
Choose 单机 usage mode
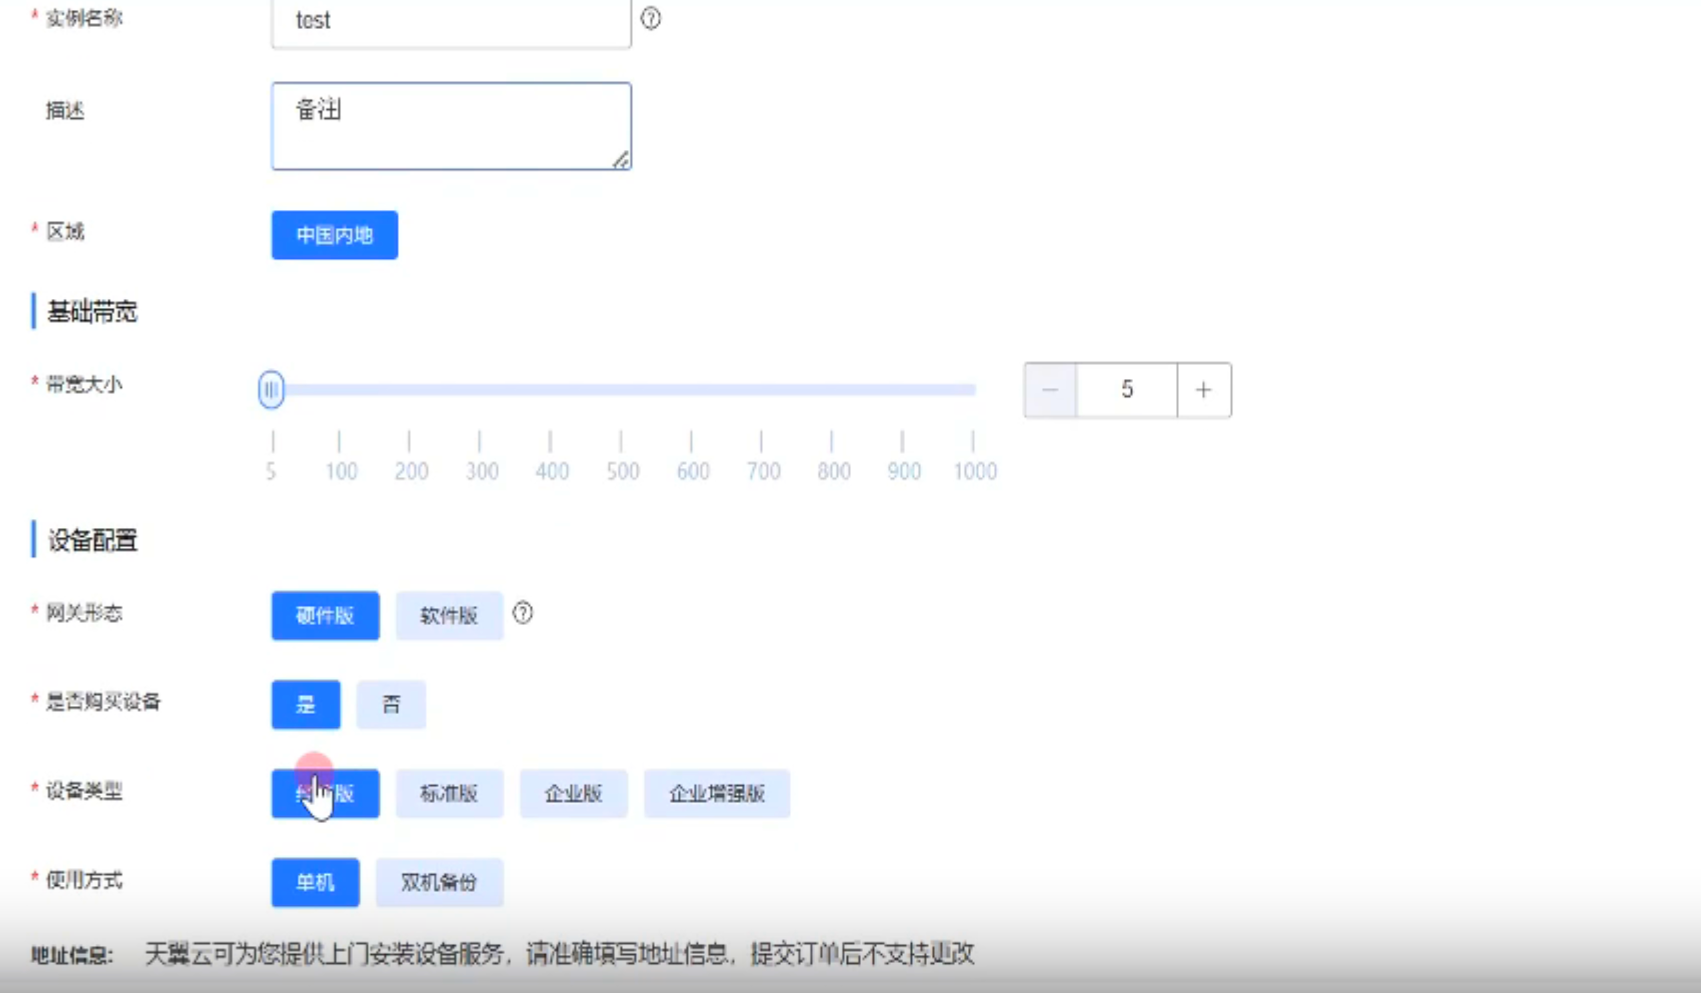[314, 882]
